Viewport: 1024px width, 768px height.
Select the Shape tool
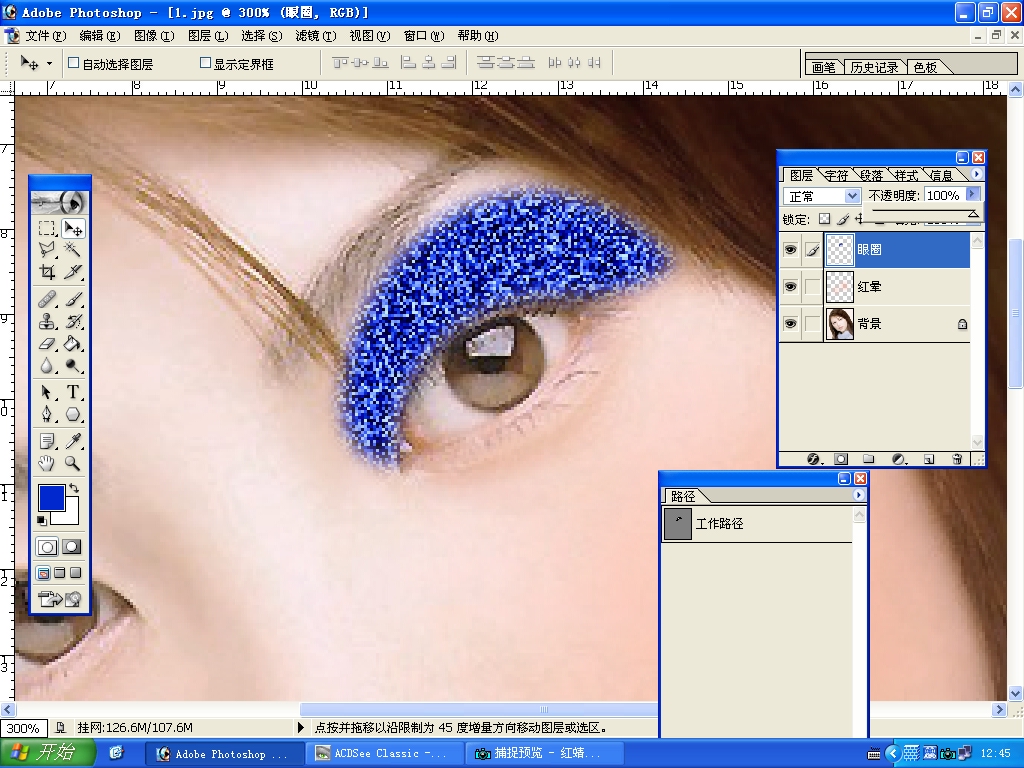(x=72, y=414)
